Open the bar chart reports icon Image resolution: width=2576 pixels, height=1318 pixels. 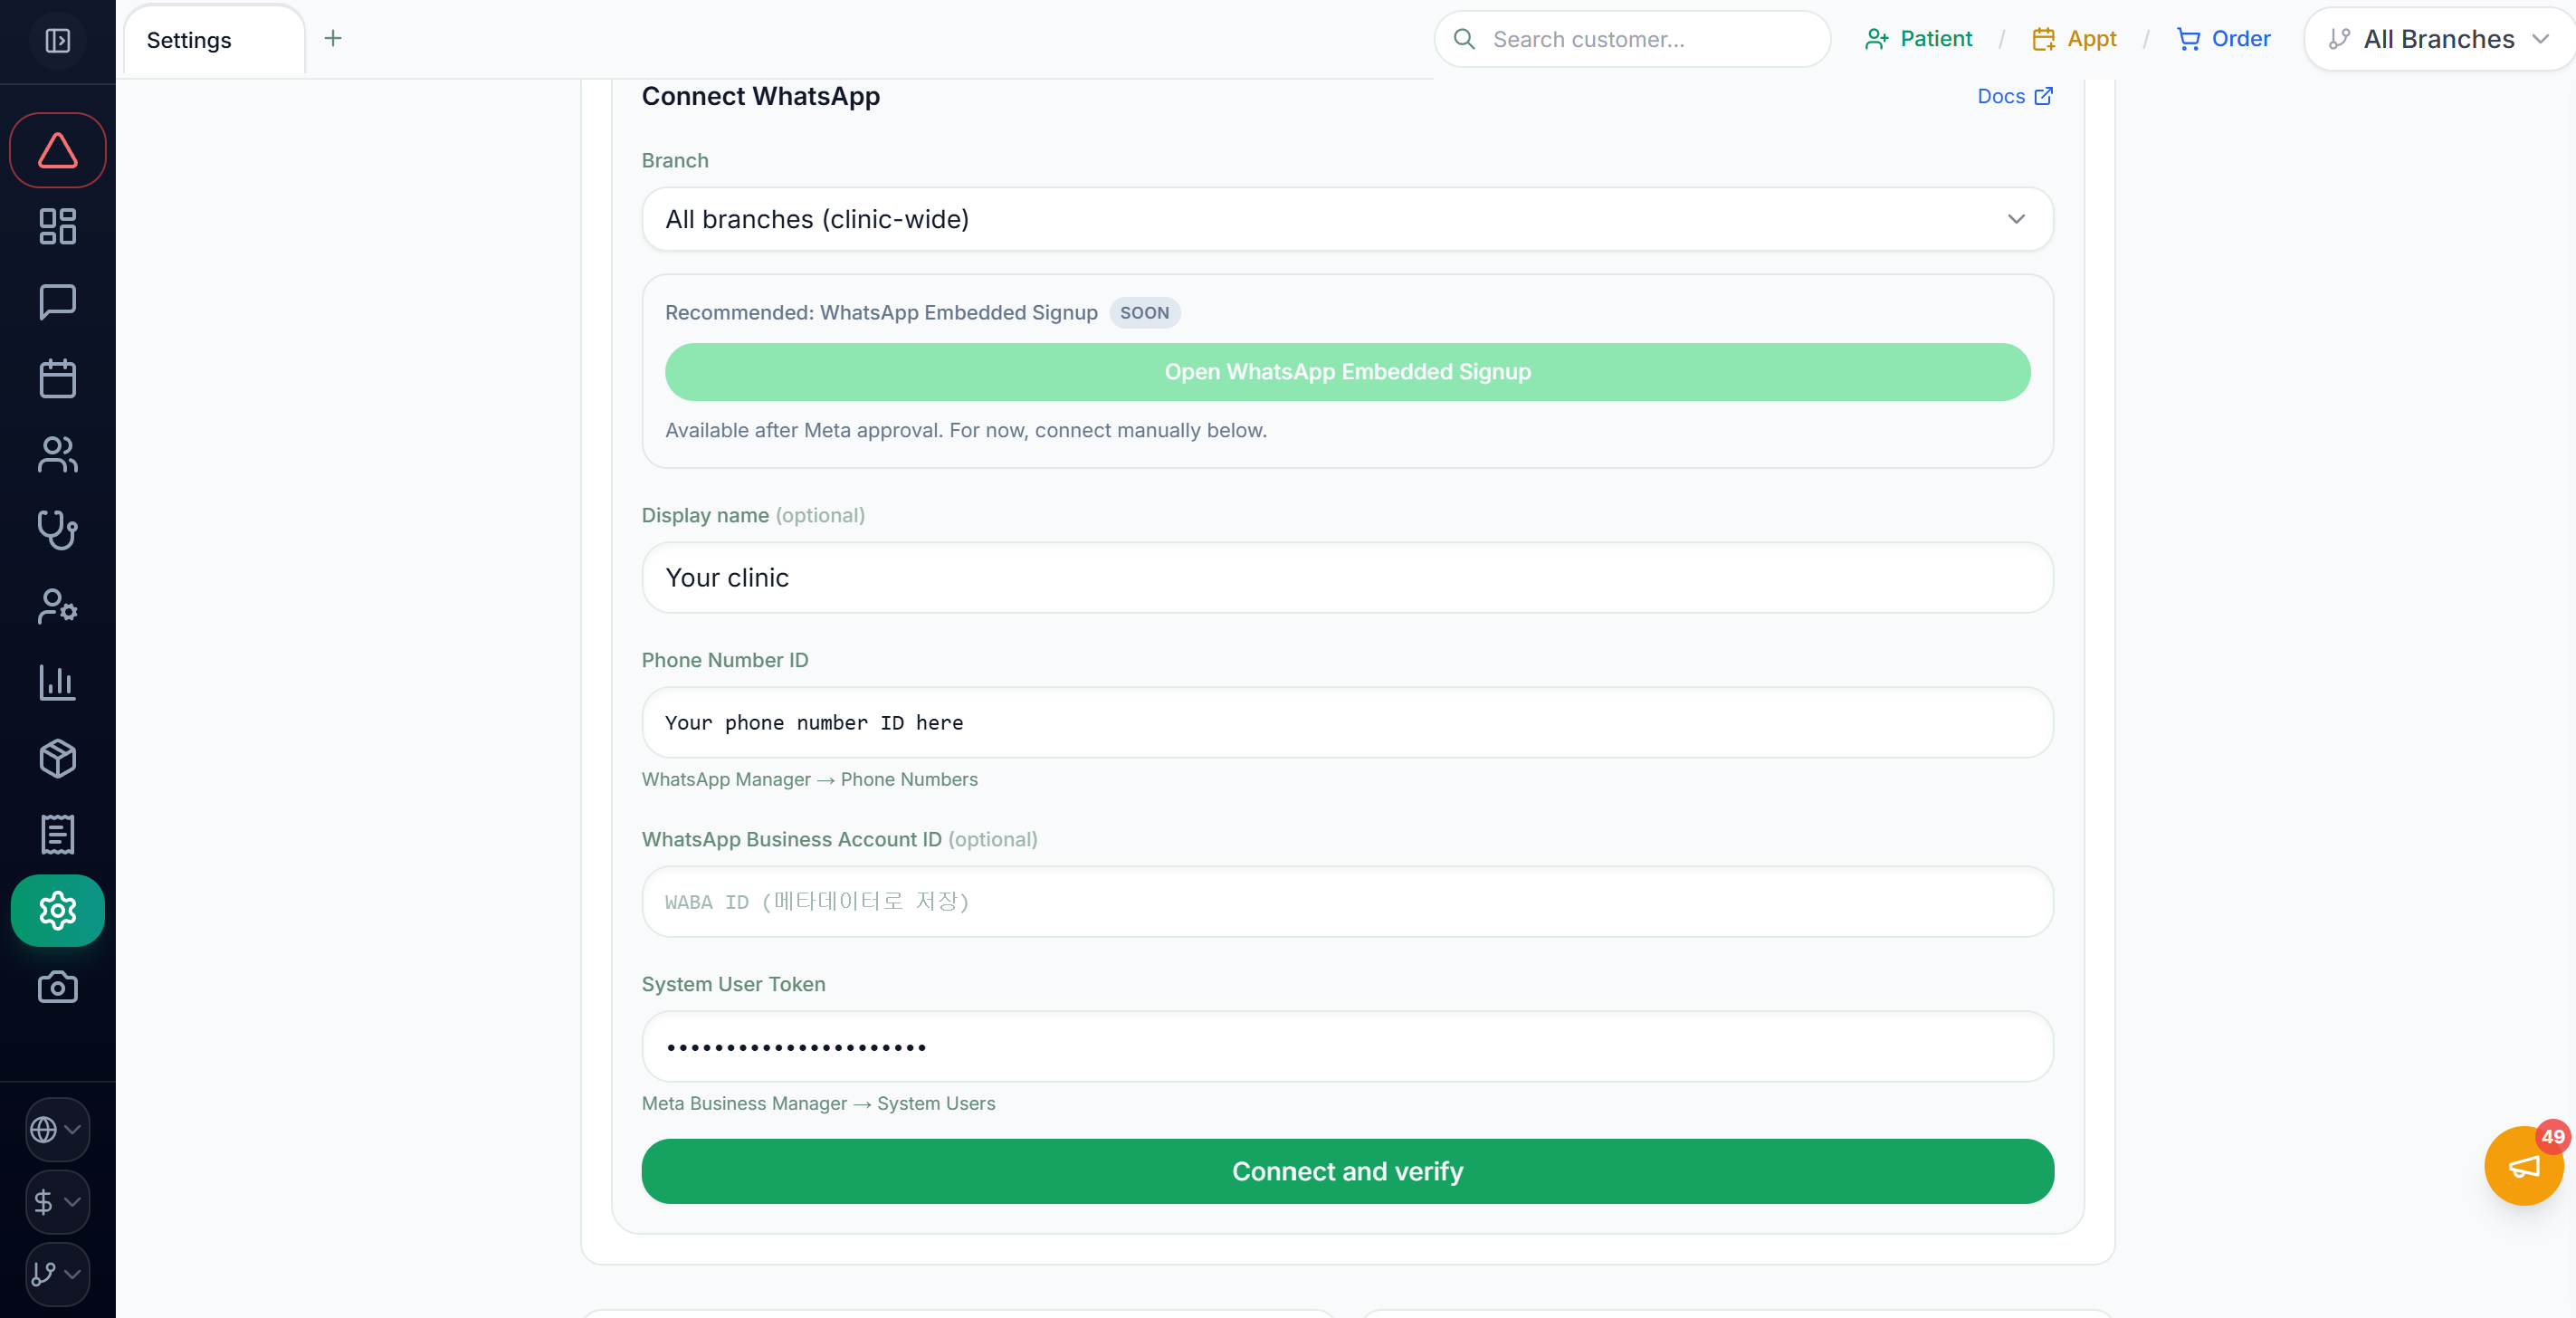(x=58, y=682)
